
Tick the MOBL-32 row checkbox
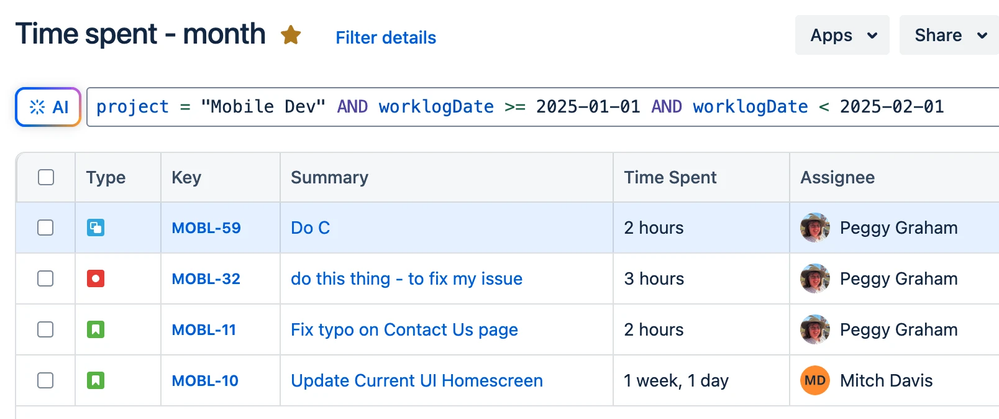tap(46, 279)
